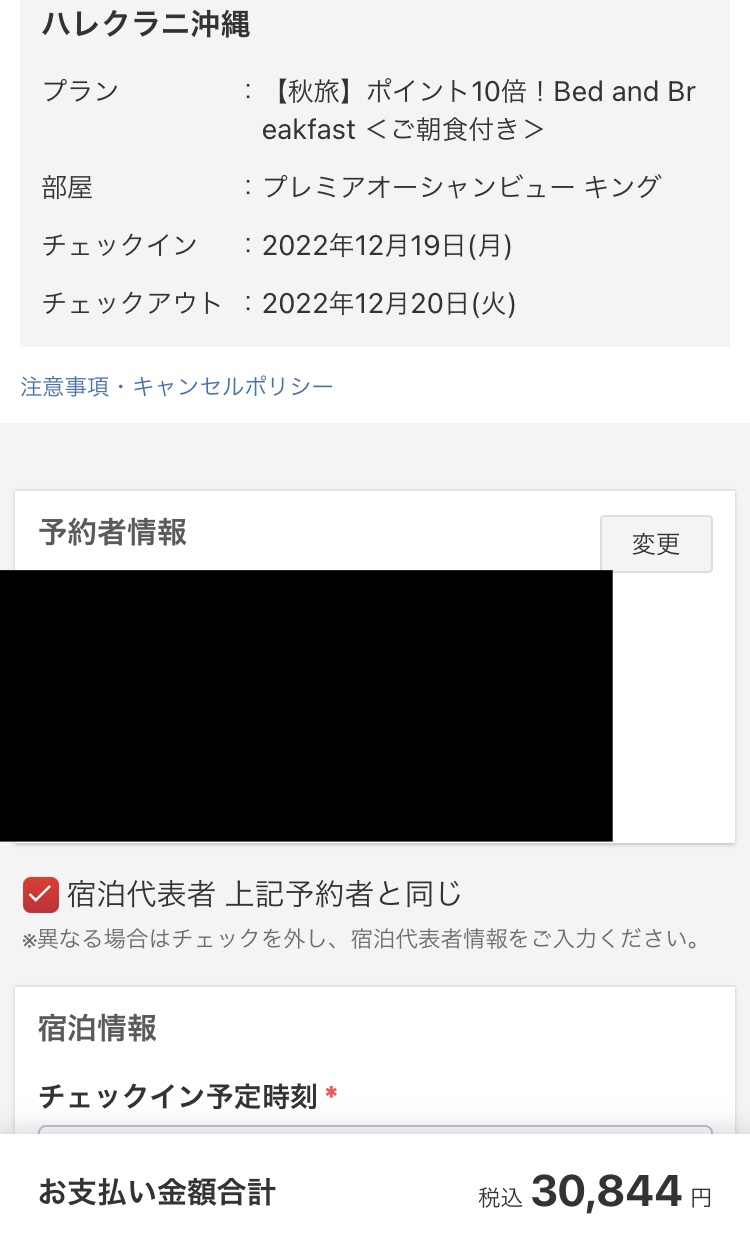Click the 宿泊情報 section heading
The height and width of the screenshot is (1248, 750).
coord(97,1028)
